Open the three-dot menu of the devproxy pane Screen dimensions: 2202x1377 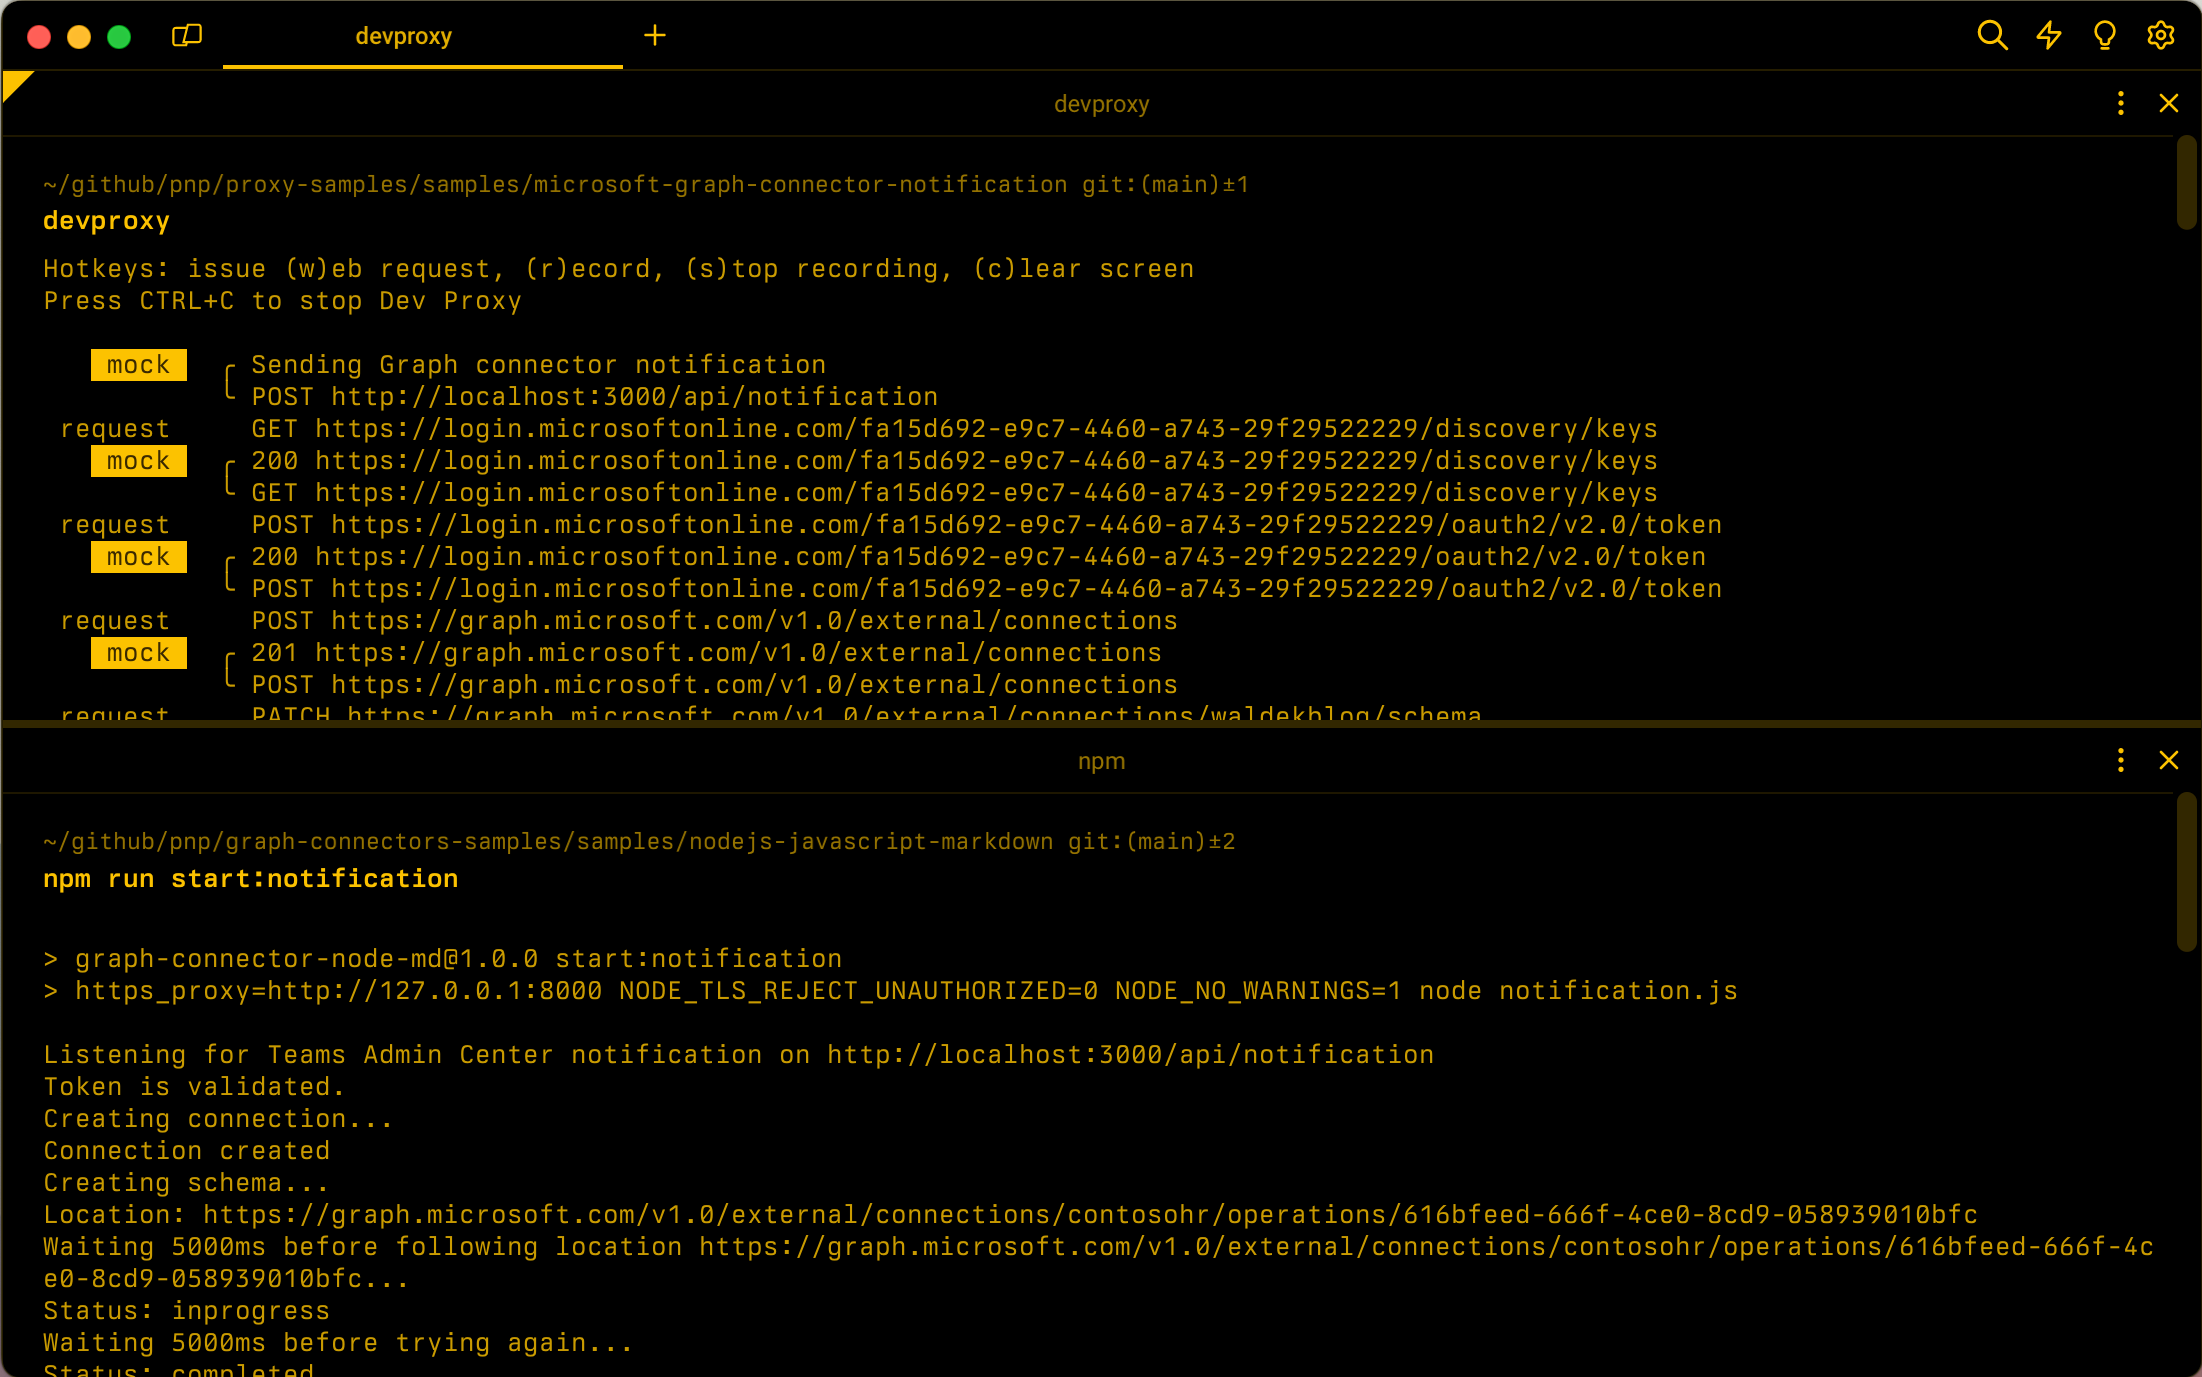pos(2120,103)
